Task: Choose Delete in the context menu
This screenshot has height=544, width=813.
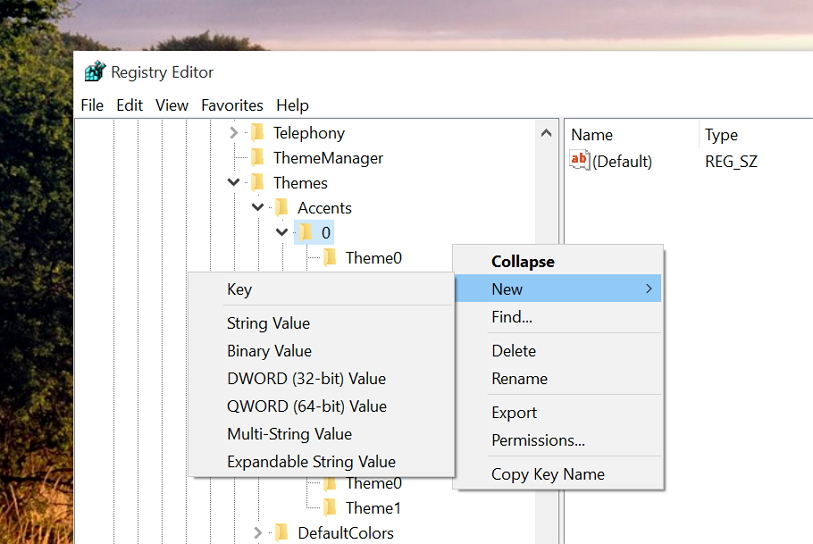Action: pos(558,351)
